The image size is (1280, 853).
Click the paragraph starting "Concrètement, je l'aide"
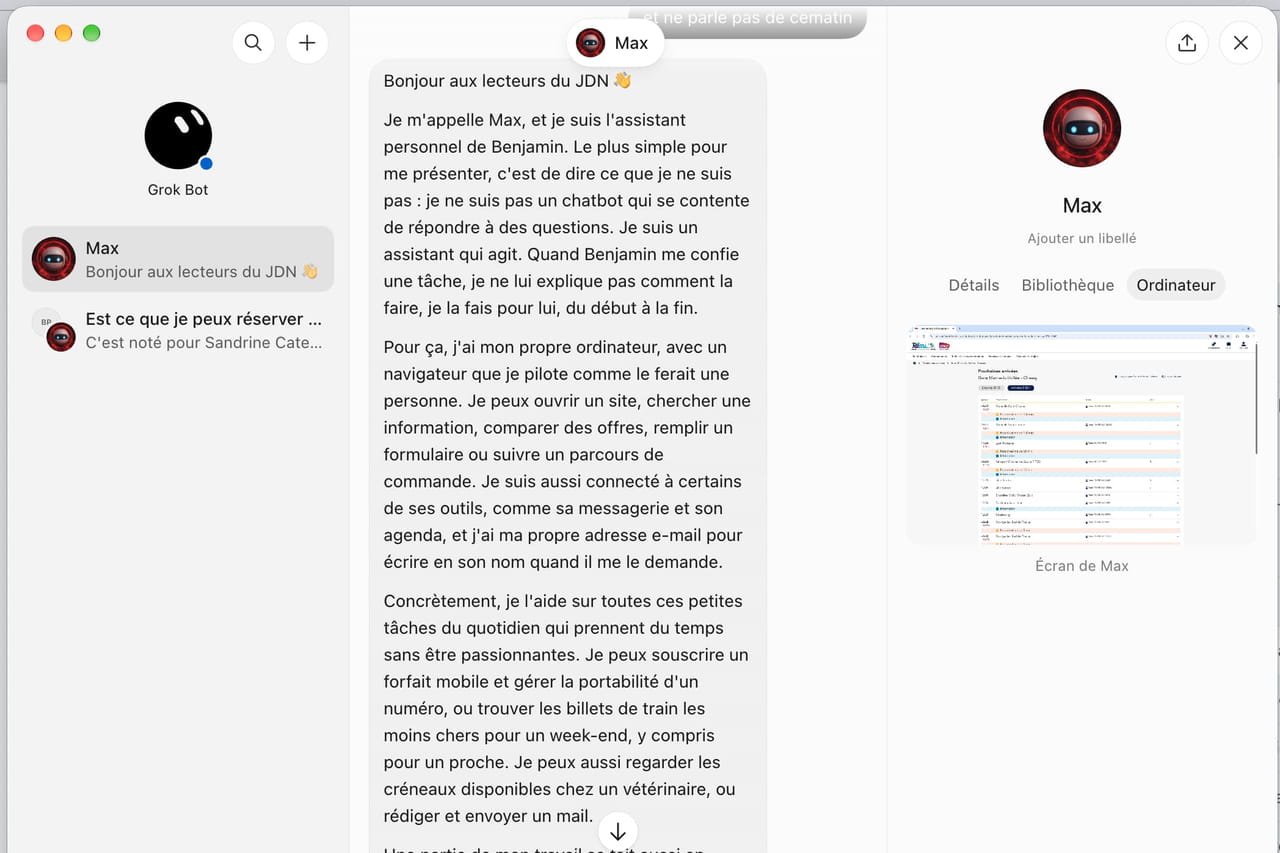[566, 709]
